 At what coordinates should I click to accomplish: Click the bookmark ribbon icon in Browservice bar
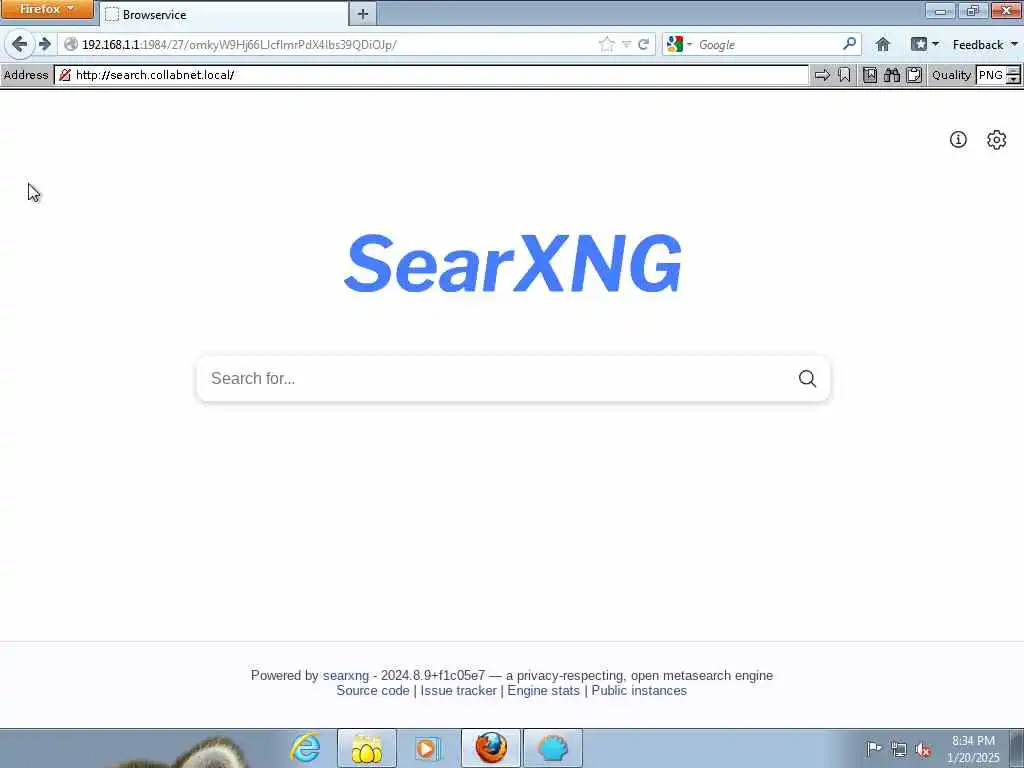point(844,75)
